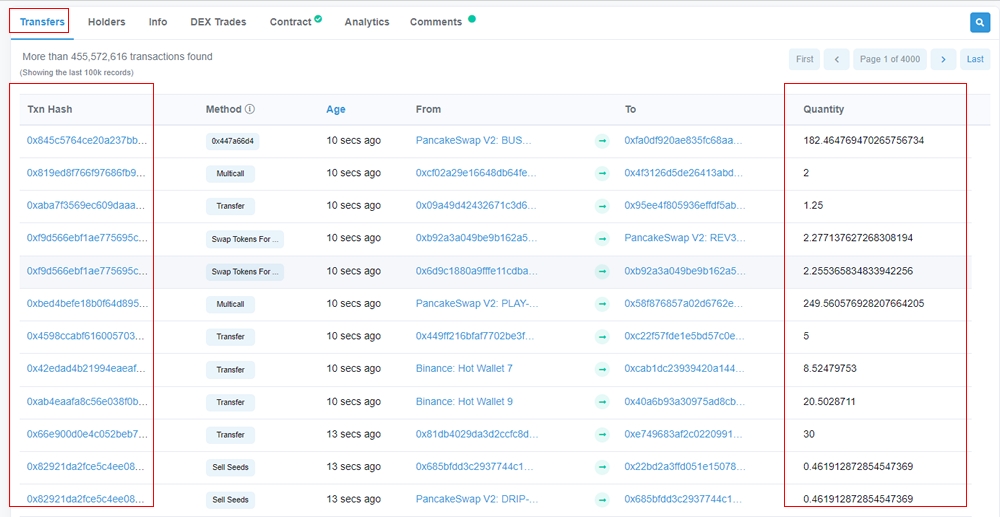
Task: Open transaction hash 0x845c5764ce20a237bb
Action: [87, 141]
